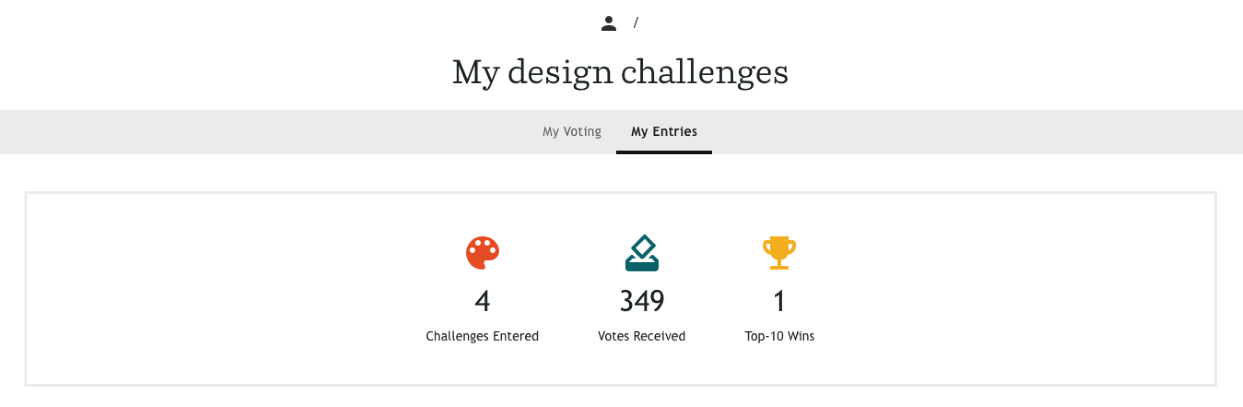Switch to the My Voting tab

tap(572, 132)
